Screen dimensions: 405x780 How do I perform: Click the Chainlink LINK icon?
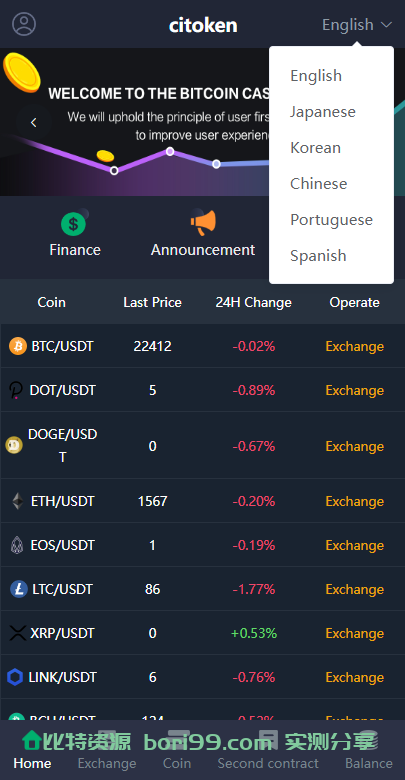pyautogui.click(x=15, y=677)
